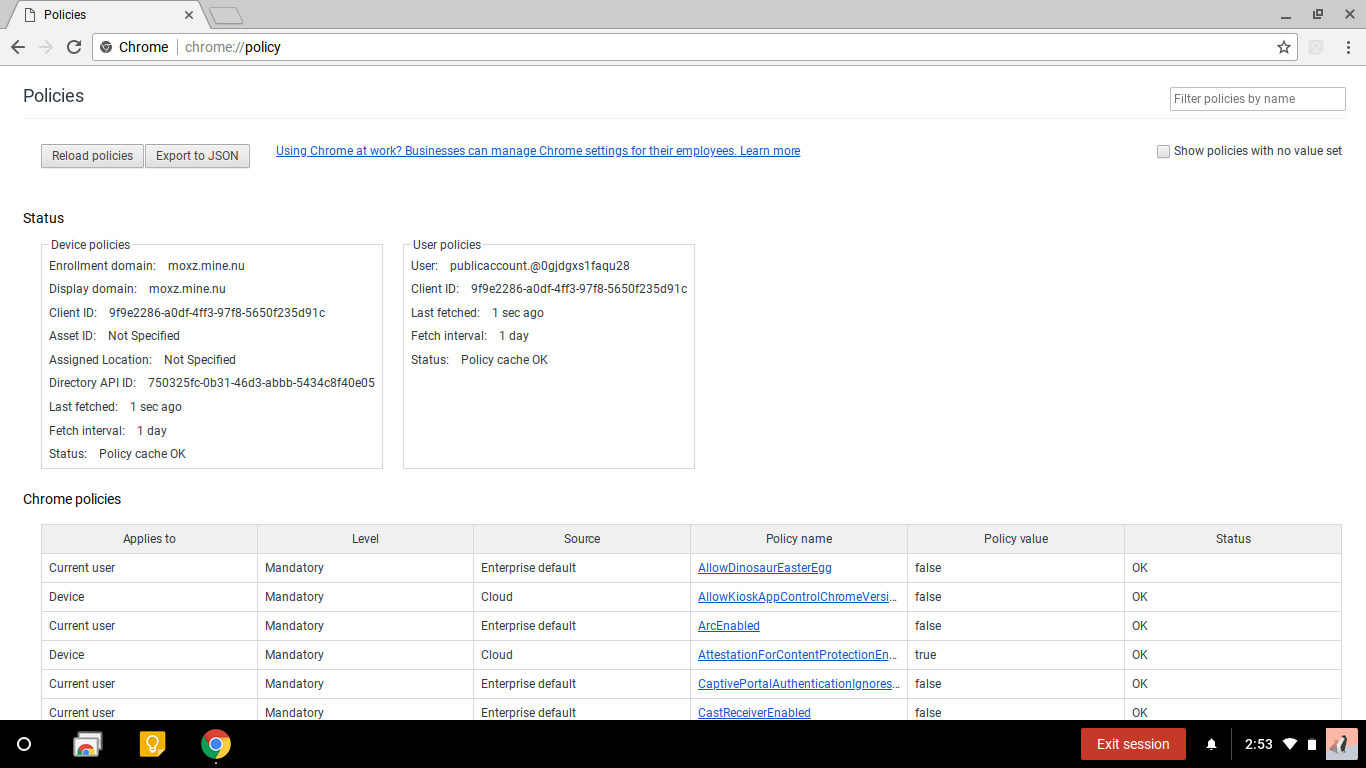This screenshot has width=1366, height=768.
Task: Open the Using Chrome at work link
Action: click(538, 151)
